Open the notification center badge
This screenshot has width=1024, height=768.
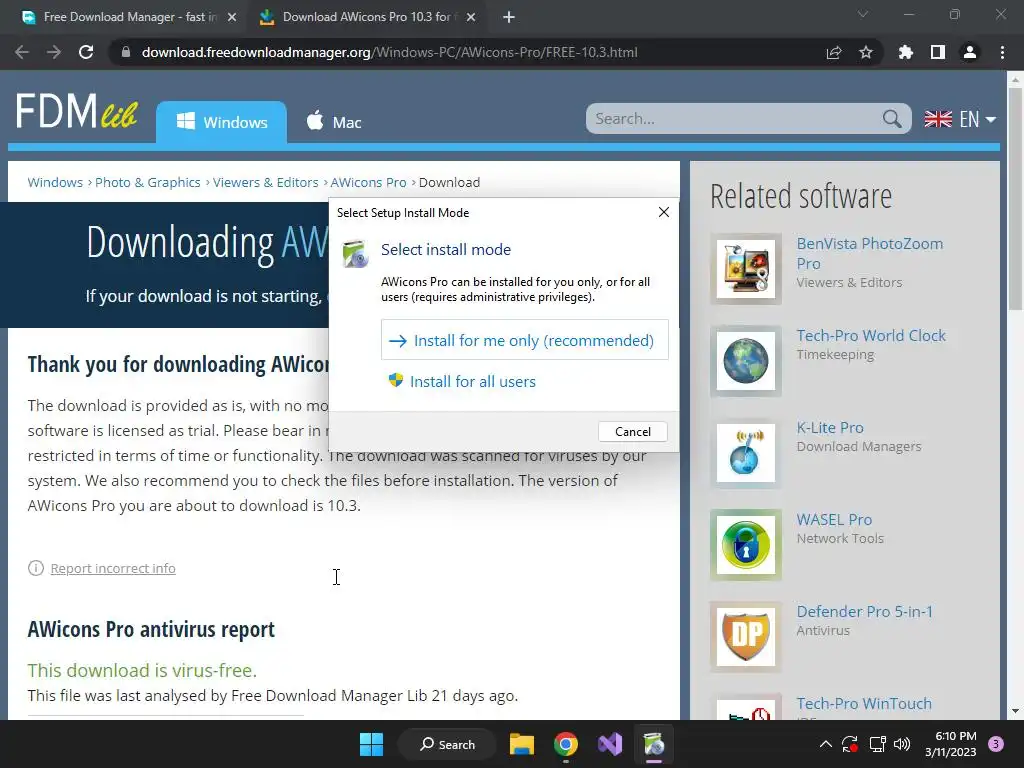(995, 744)
